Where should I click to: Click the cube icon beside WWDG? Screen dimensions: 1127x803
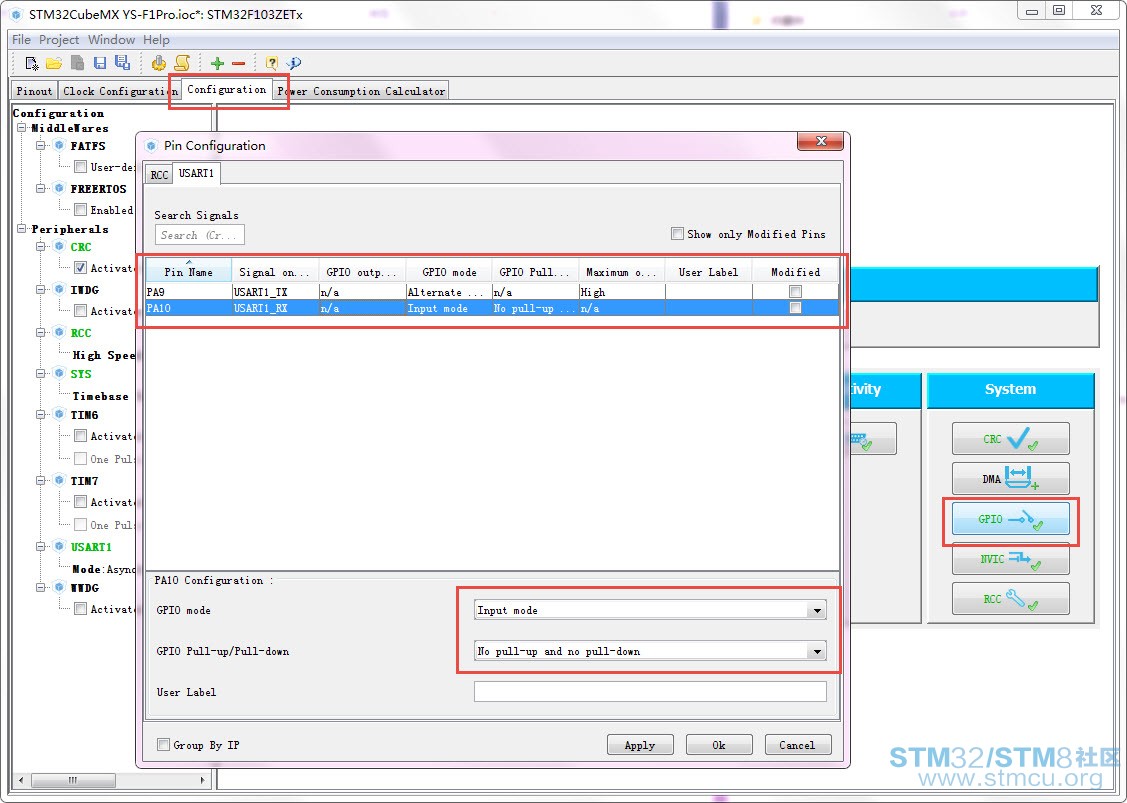60,587
